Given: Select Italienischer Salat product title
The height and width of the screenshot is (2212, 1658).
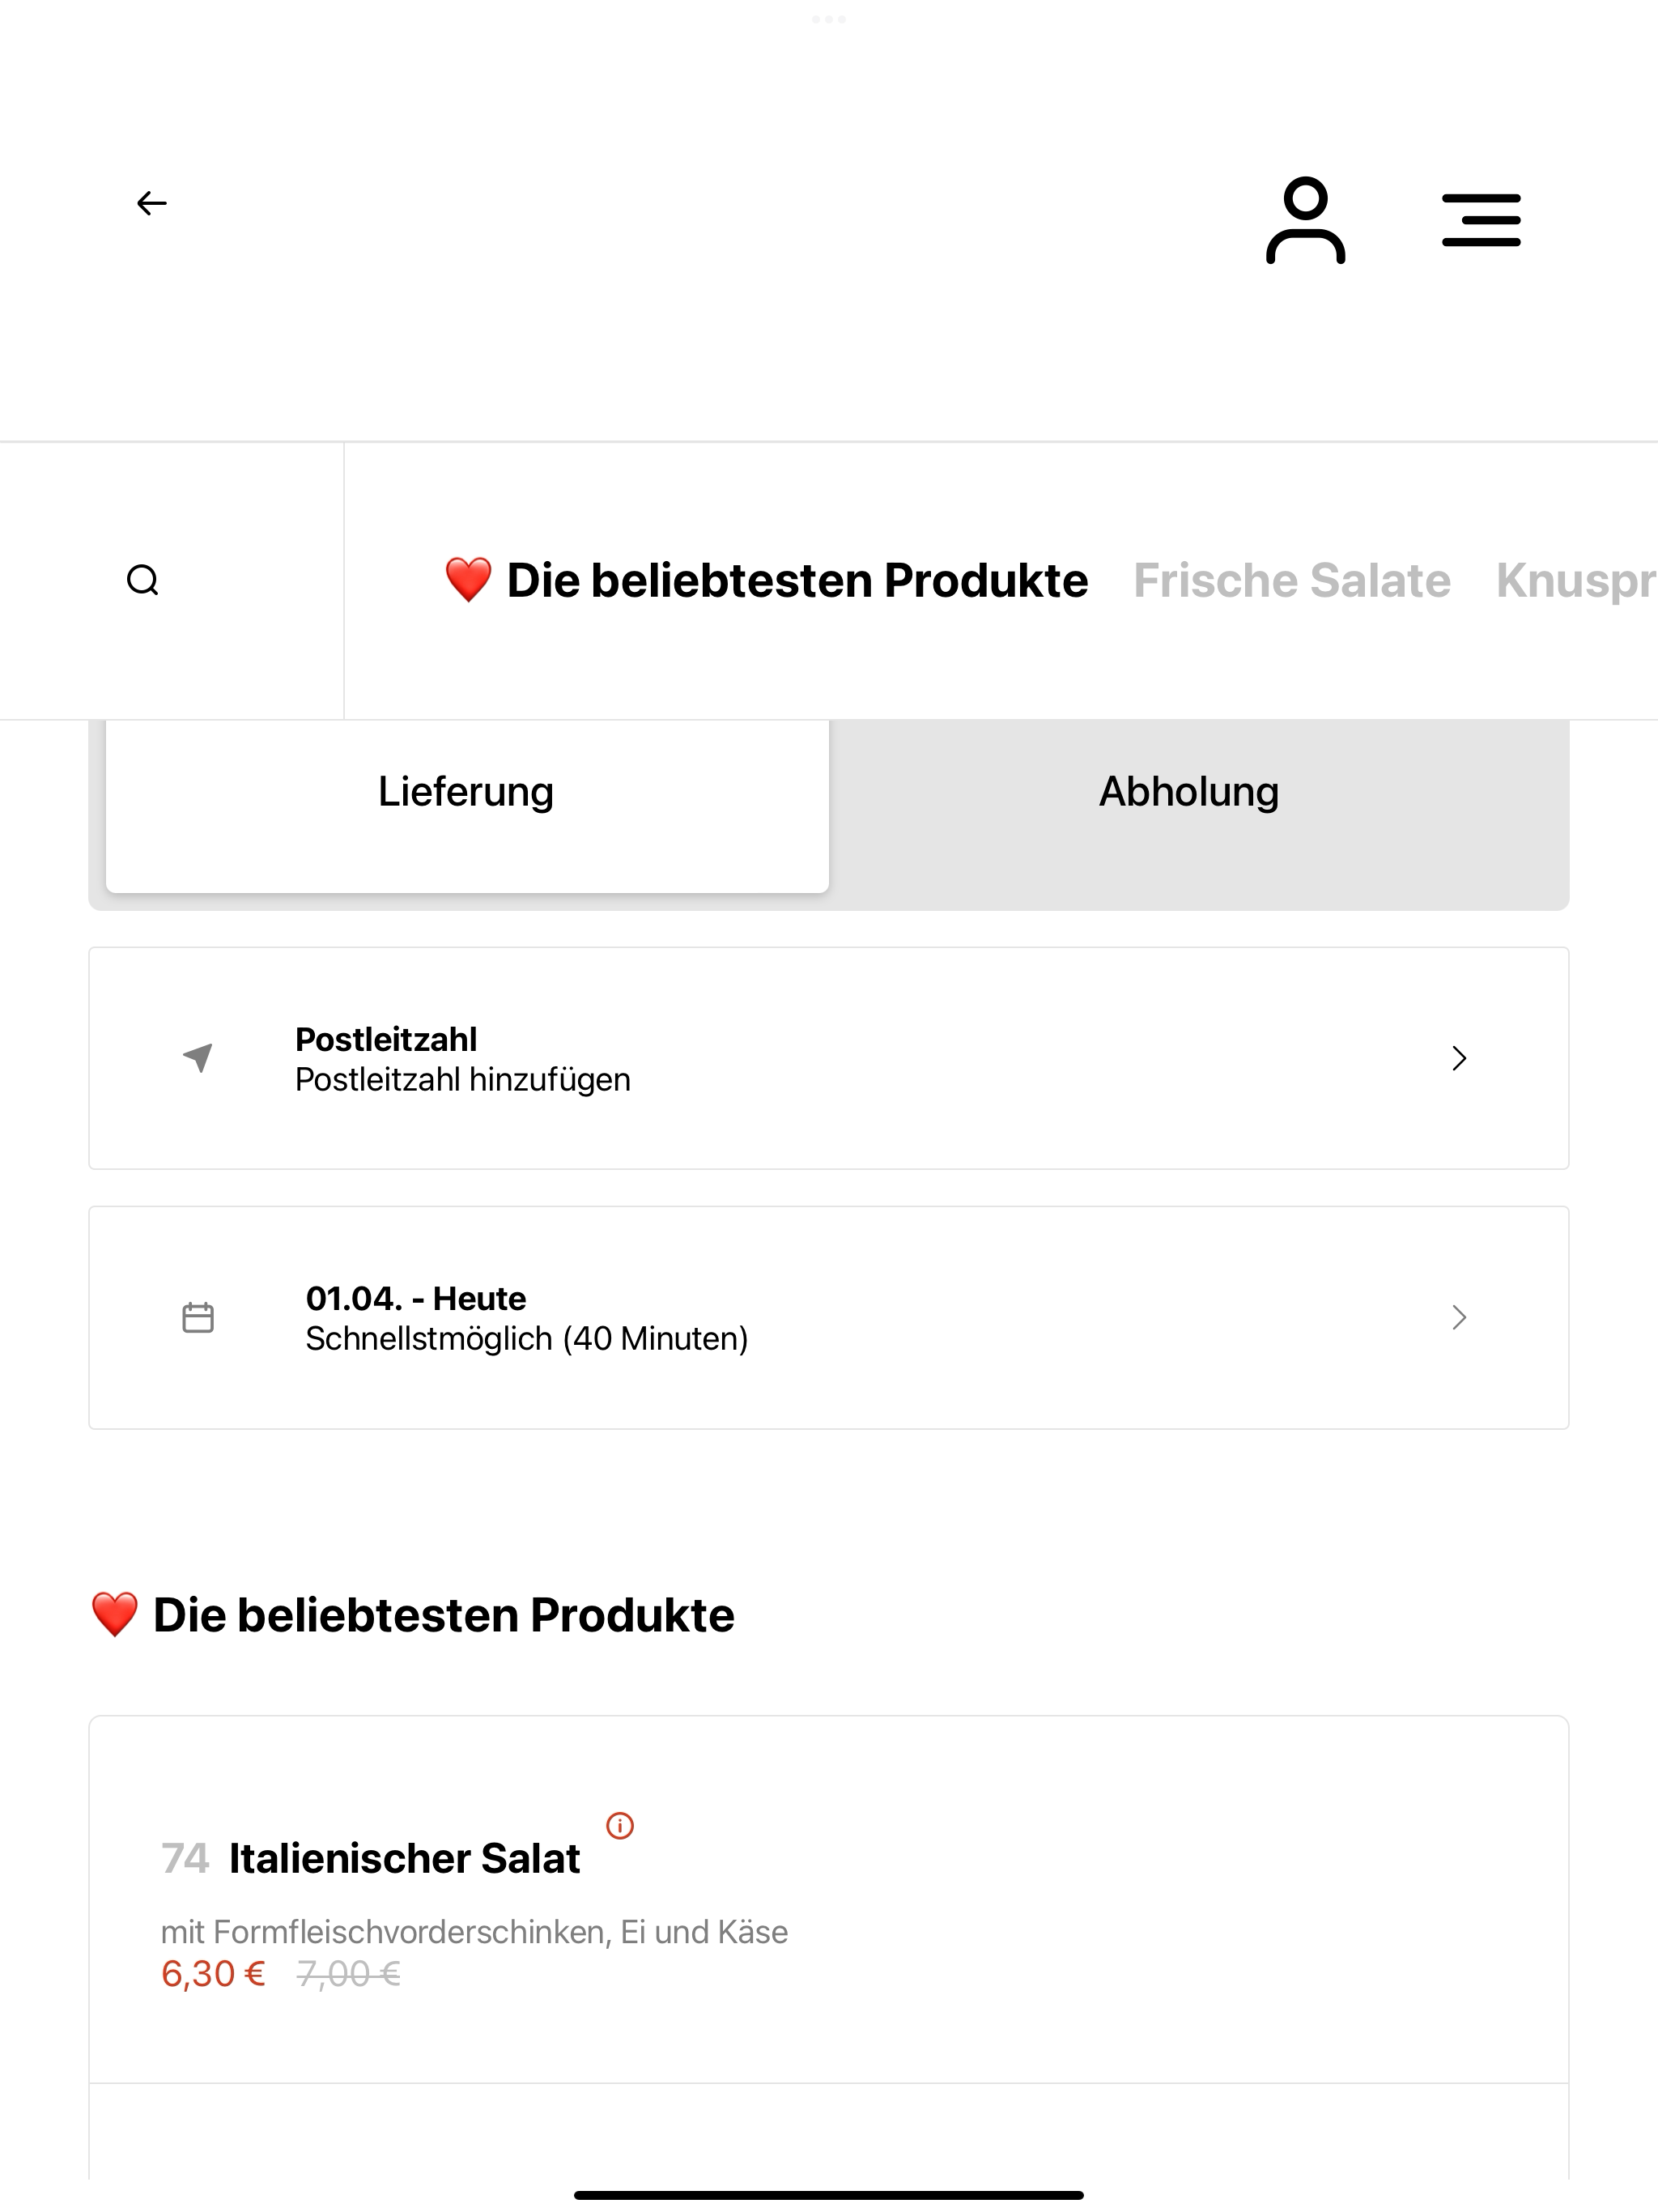Looking at the screenshot, I should (404, 1858).
